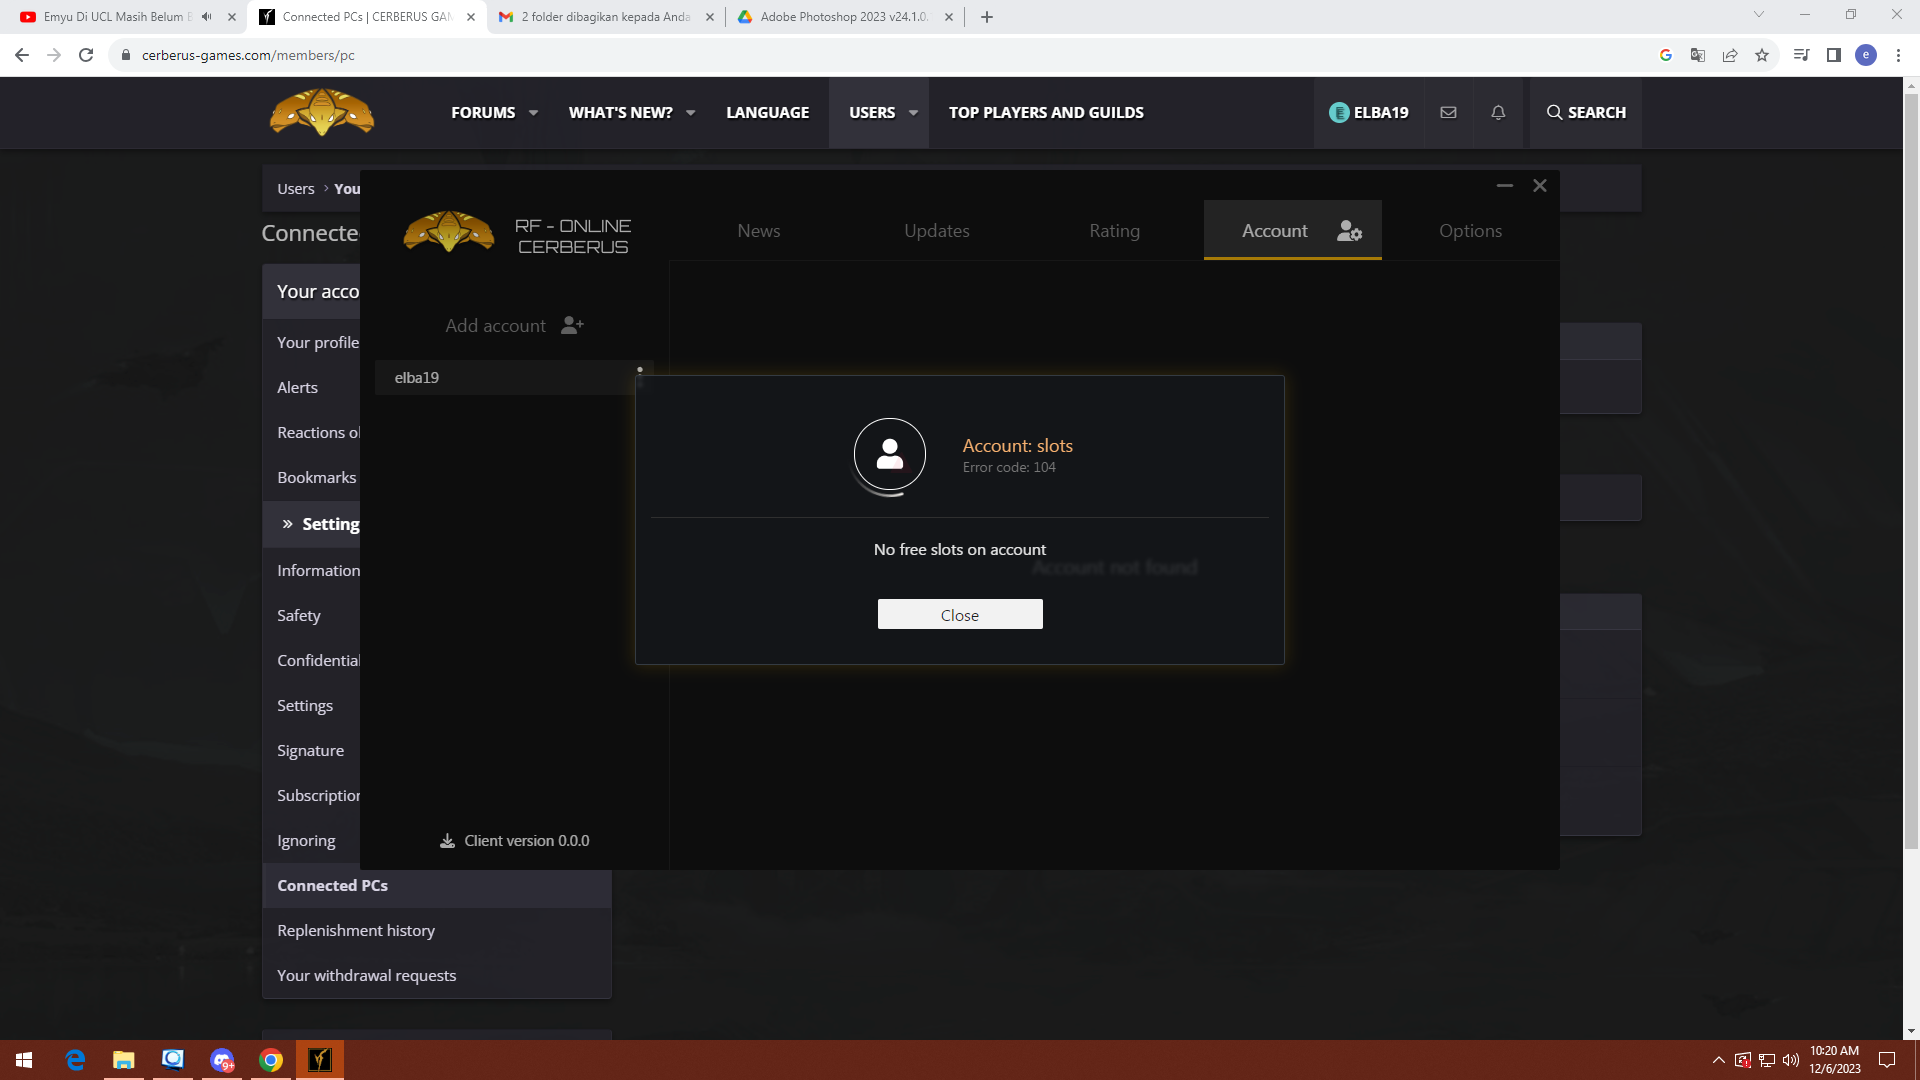Open the Options tab in launcher
The width and height of the screenshot is (1920, 1080).
(x=1471, y=231)
